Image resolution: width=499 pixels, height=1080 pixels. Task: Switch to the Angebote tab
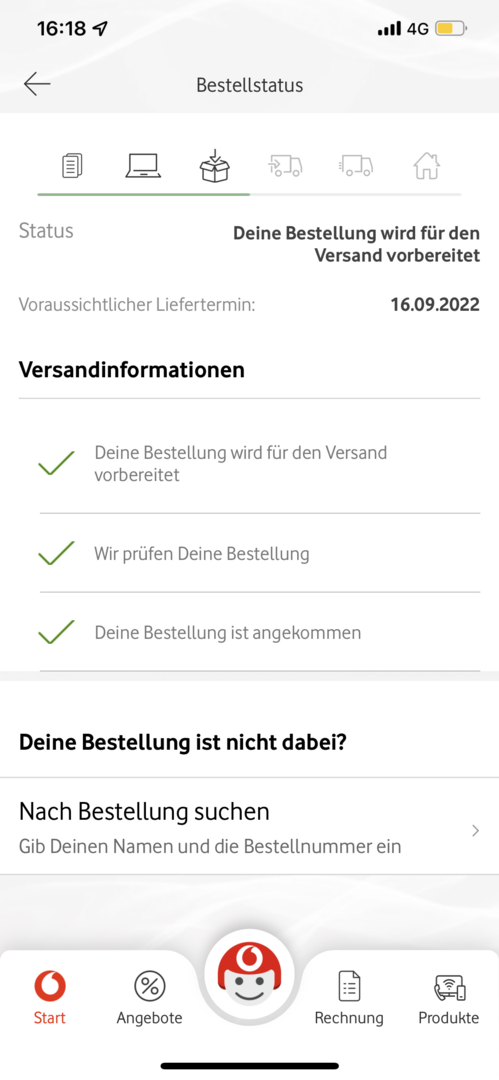tap(150, 996)
